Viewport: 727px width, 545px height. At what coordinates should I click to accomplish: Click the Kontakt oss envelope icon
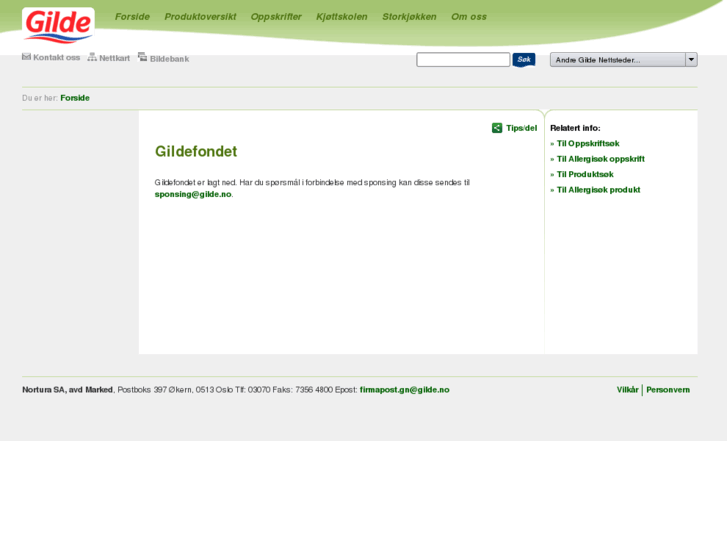26,57
